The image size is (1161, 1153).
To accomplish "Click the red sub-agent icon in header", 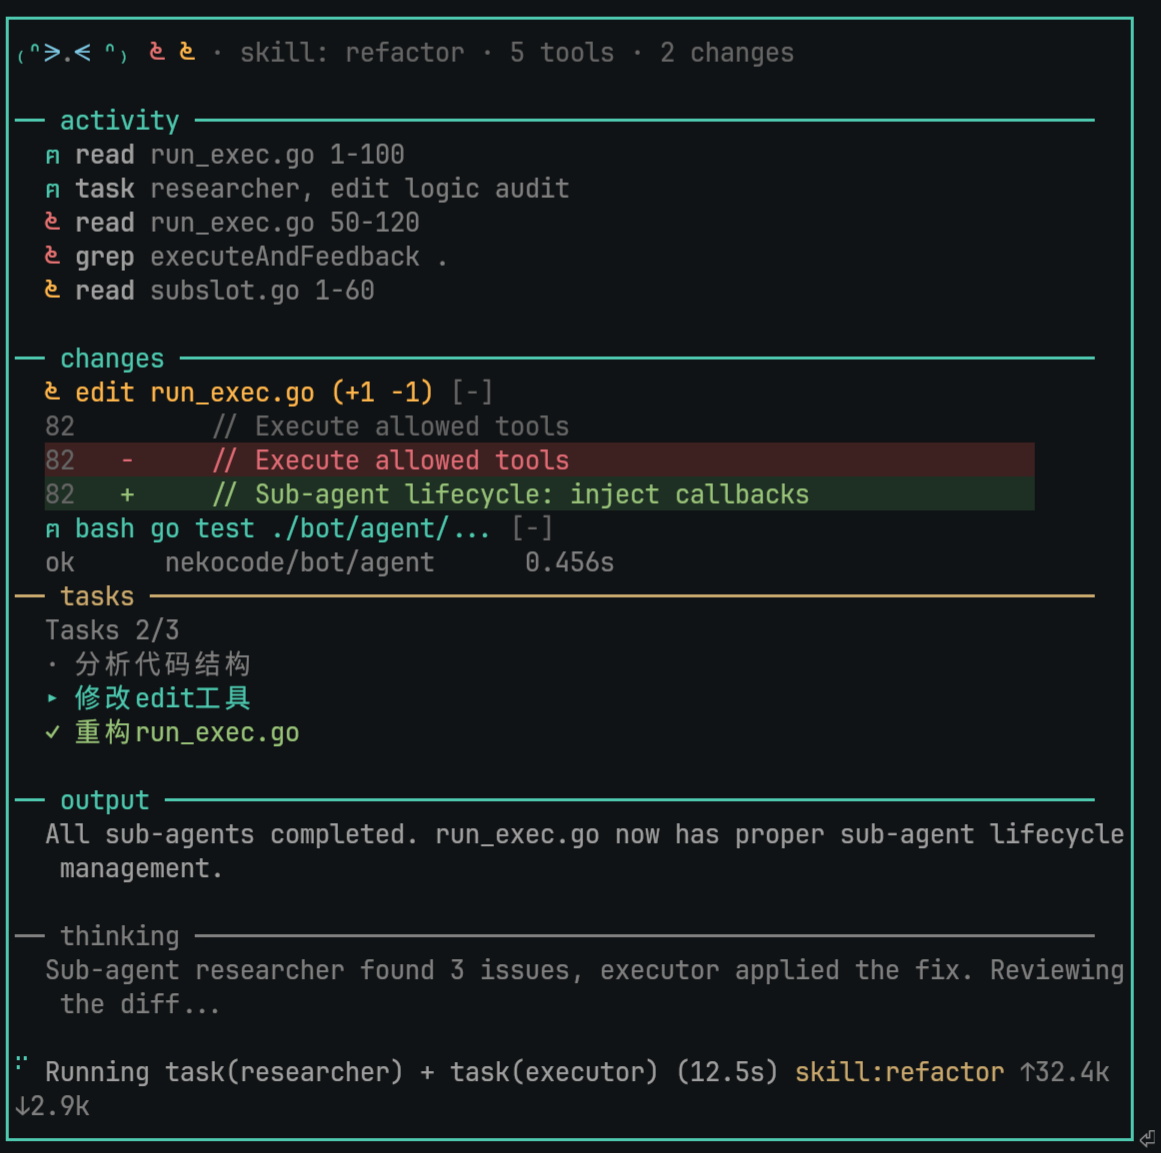I will click(x=157, y=52).
